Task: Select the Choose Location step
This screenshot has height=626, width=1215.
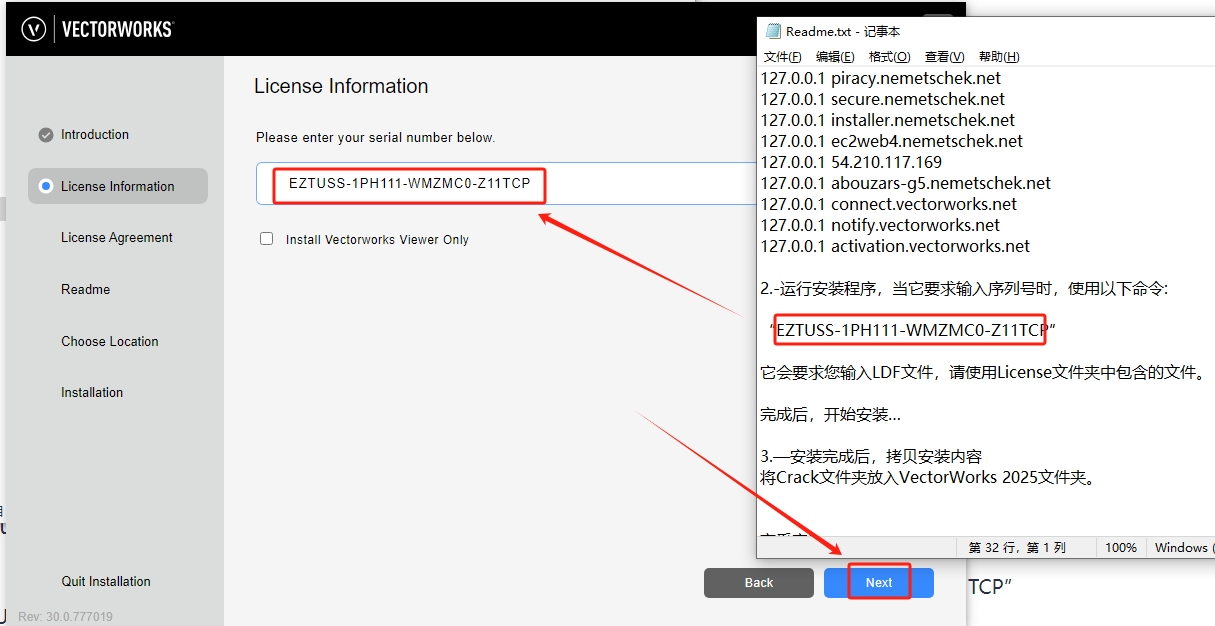Action: [110, 341]
